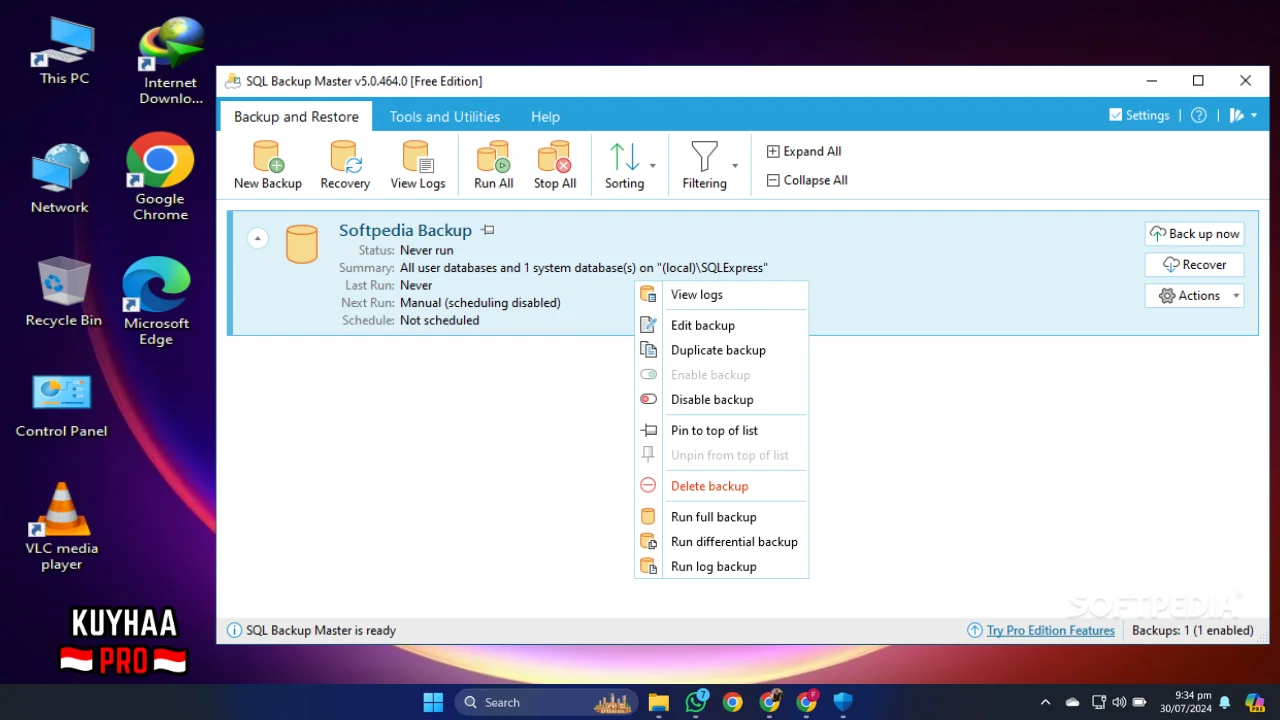
Task: Click the notification bell in taskbar
Action: click(x=1224, y=702)
